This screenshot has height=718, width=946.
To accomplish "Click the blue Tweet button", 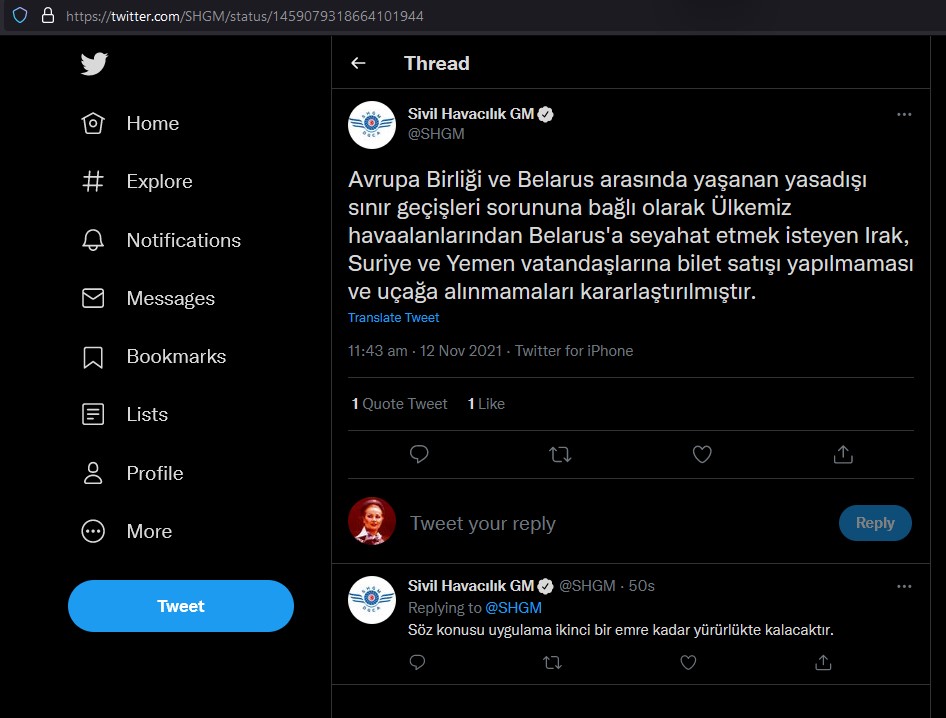I will (x=181, y=606).
